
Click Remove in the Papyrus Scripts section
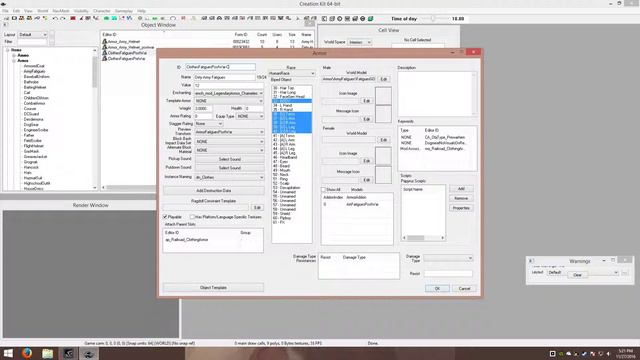tap(461, 198)
